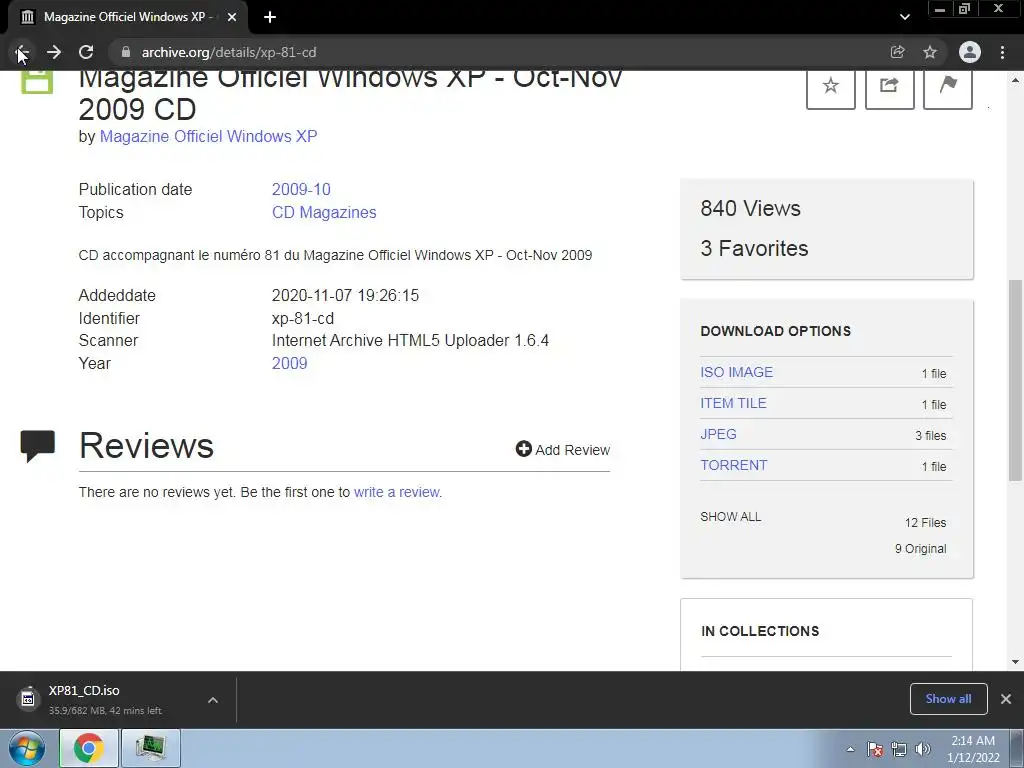Open the 2009 year link

click(289, 363)
